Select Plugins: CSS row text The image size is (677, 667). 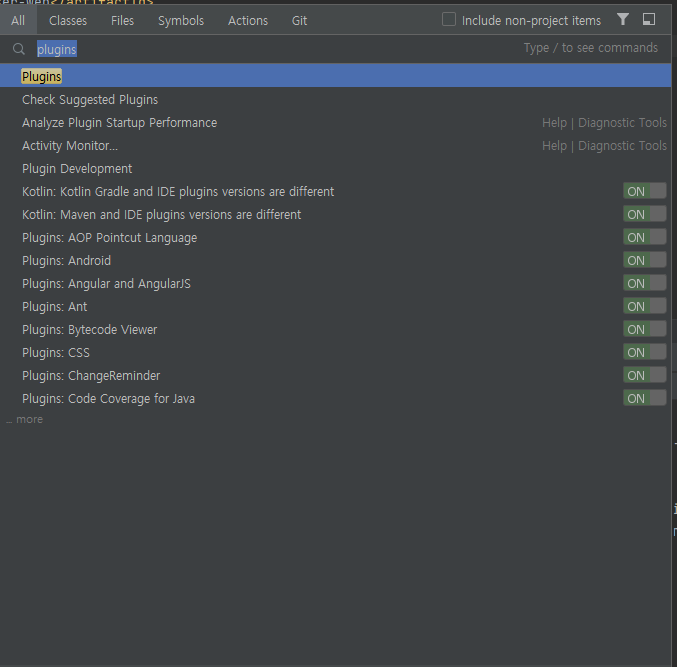(x=56, y=352)
